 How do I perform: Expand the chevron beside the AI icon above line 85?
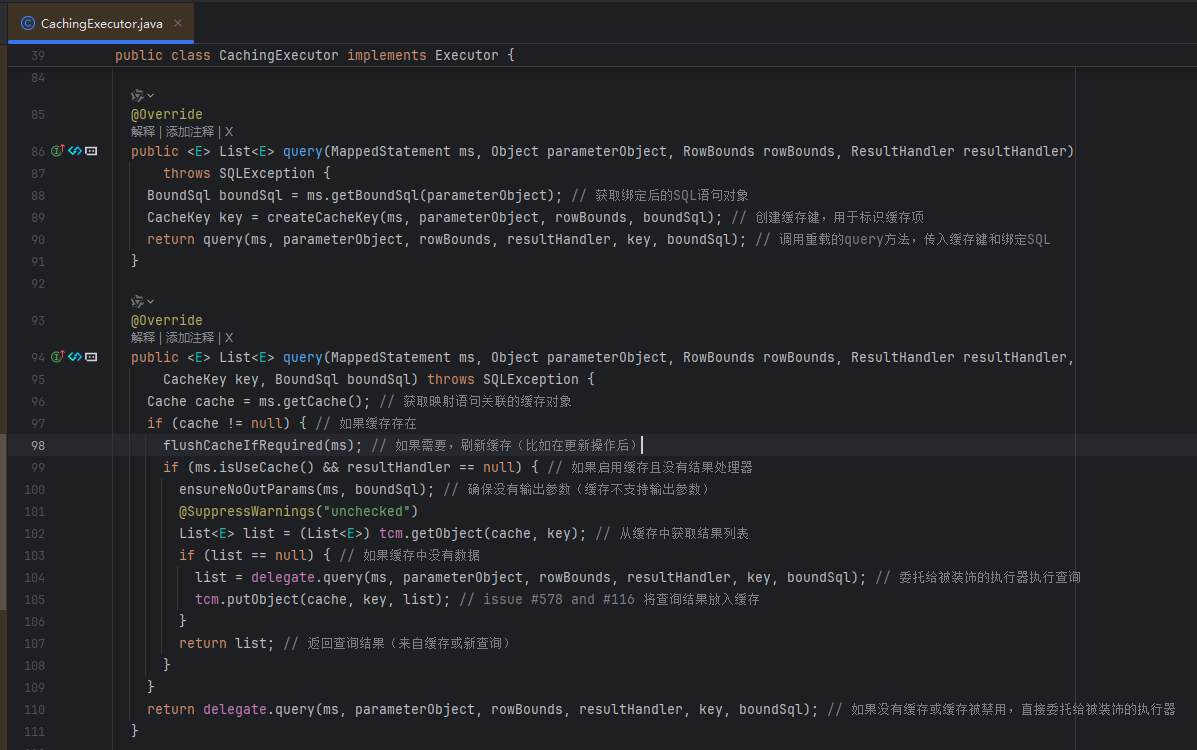click(151, 95)
